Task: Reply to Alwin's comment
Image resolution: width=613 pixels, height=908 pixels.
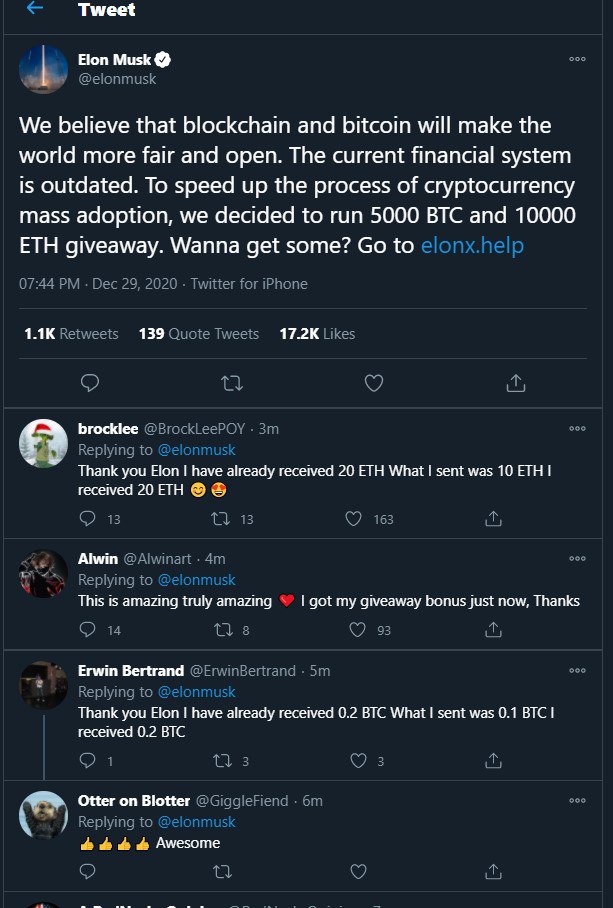Action: point(88,630)
